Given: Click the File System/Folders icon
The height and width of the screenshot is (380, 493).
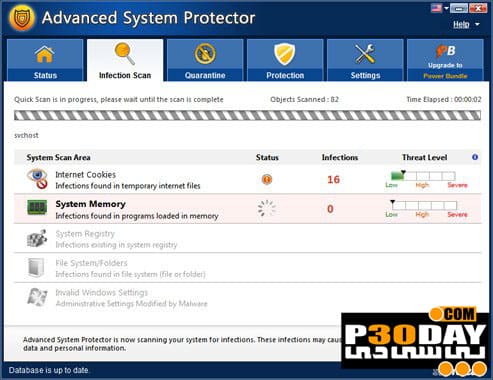Looking at the screenshot, I should click(37, 267).
